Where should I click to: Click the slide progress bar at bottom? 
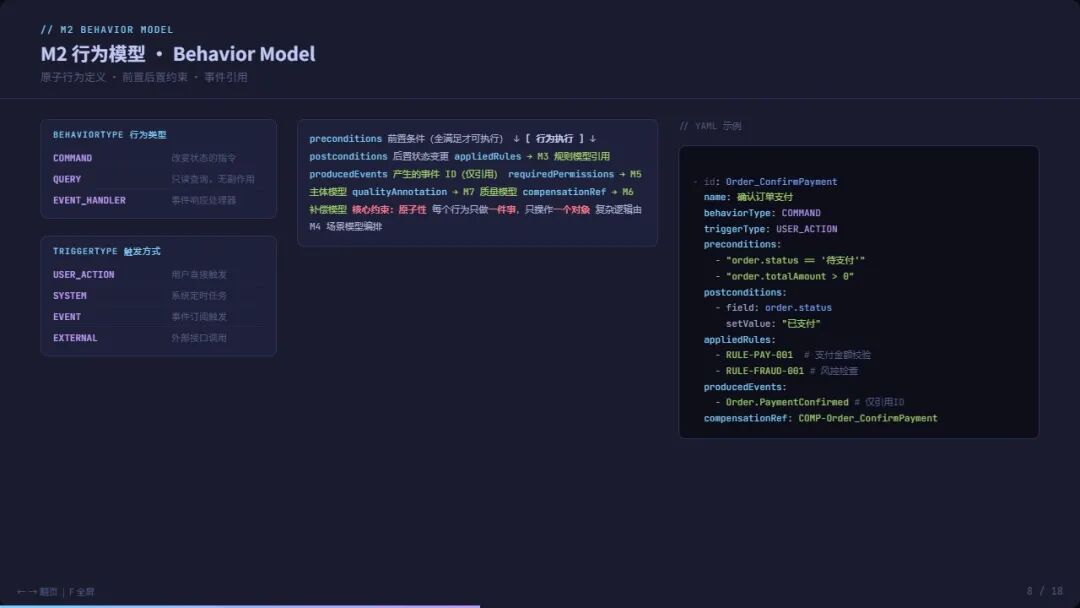click(240, 606)
